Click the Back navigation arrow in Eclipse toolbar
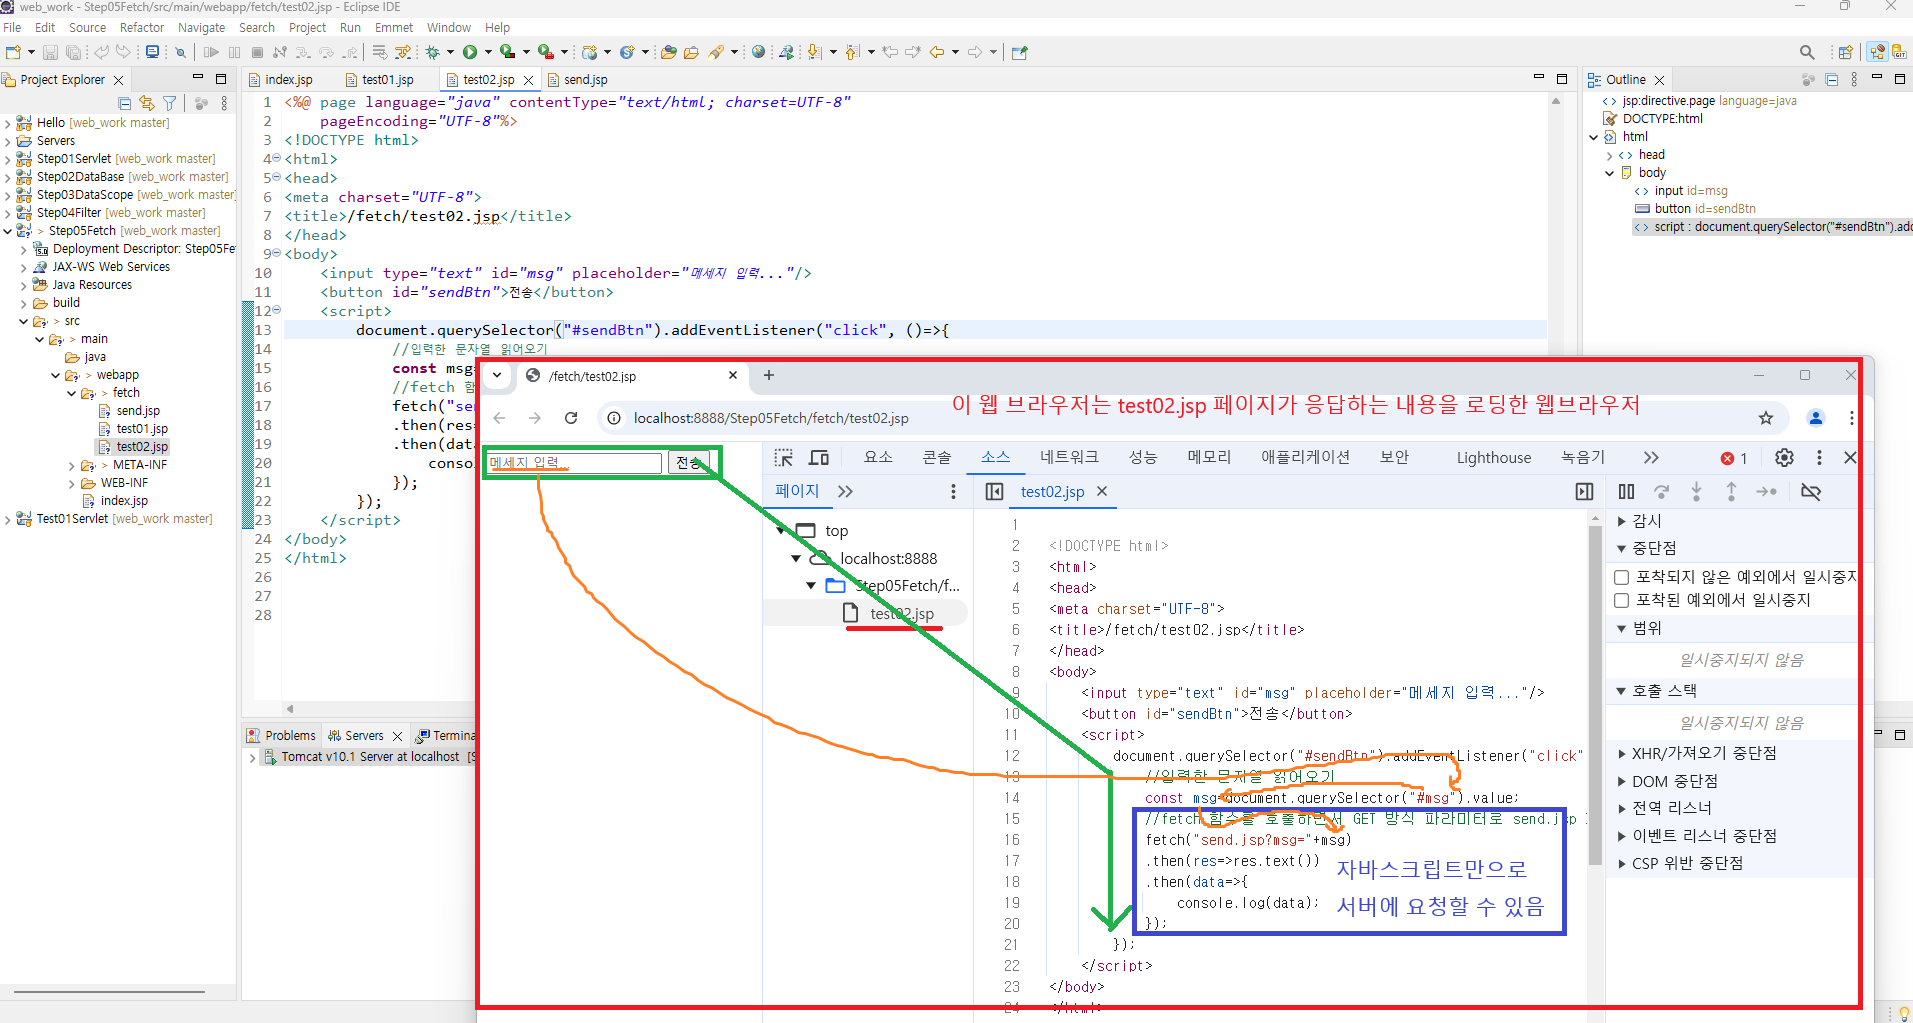The image size is (1913, 1023). coord(937,52)
